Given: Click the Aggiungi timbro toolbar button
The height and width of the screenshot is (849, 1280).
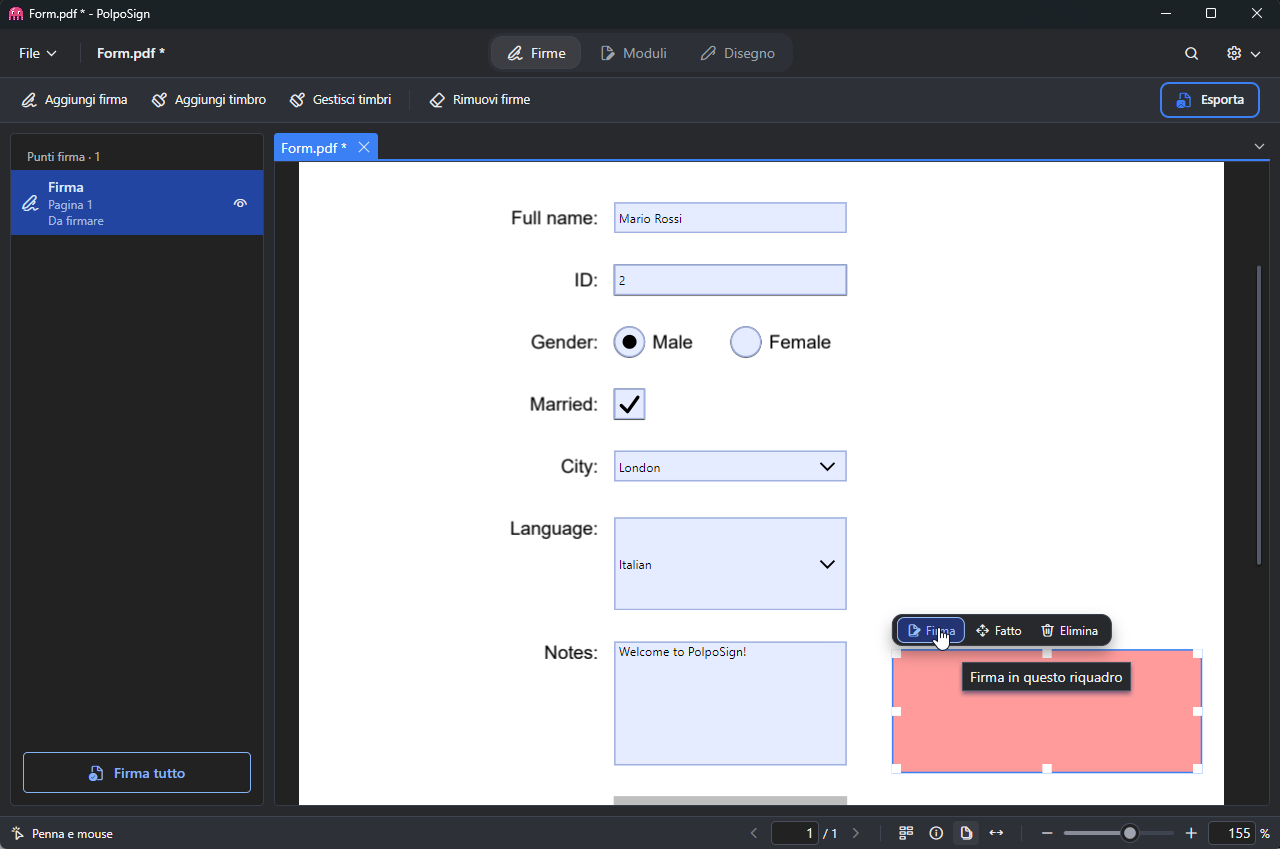Looking at the screenshot, I should click(209, 100).
